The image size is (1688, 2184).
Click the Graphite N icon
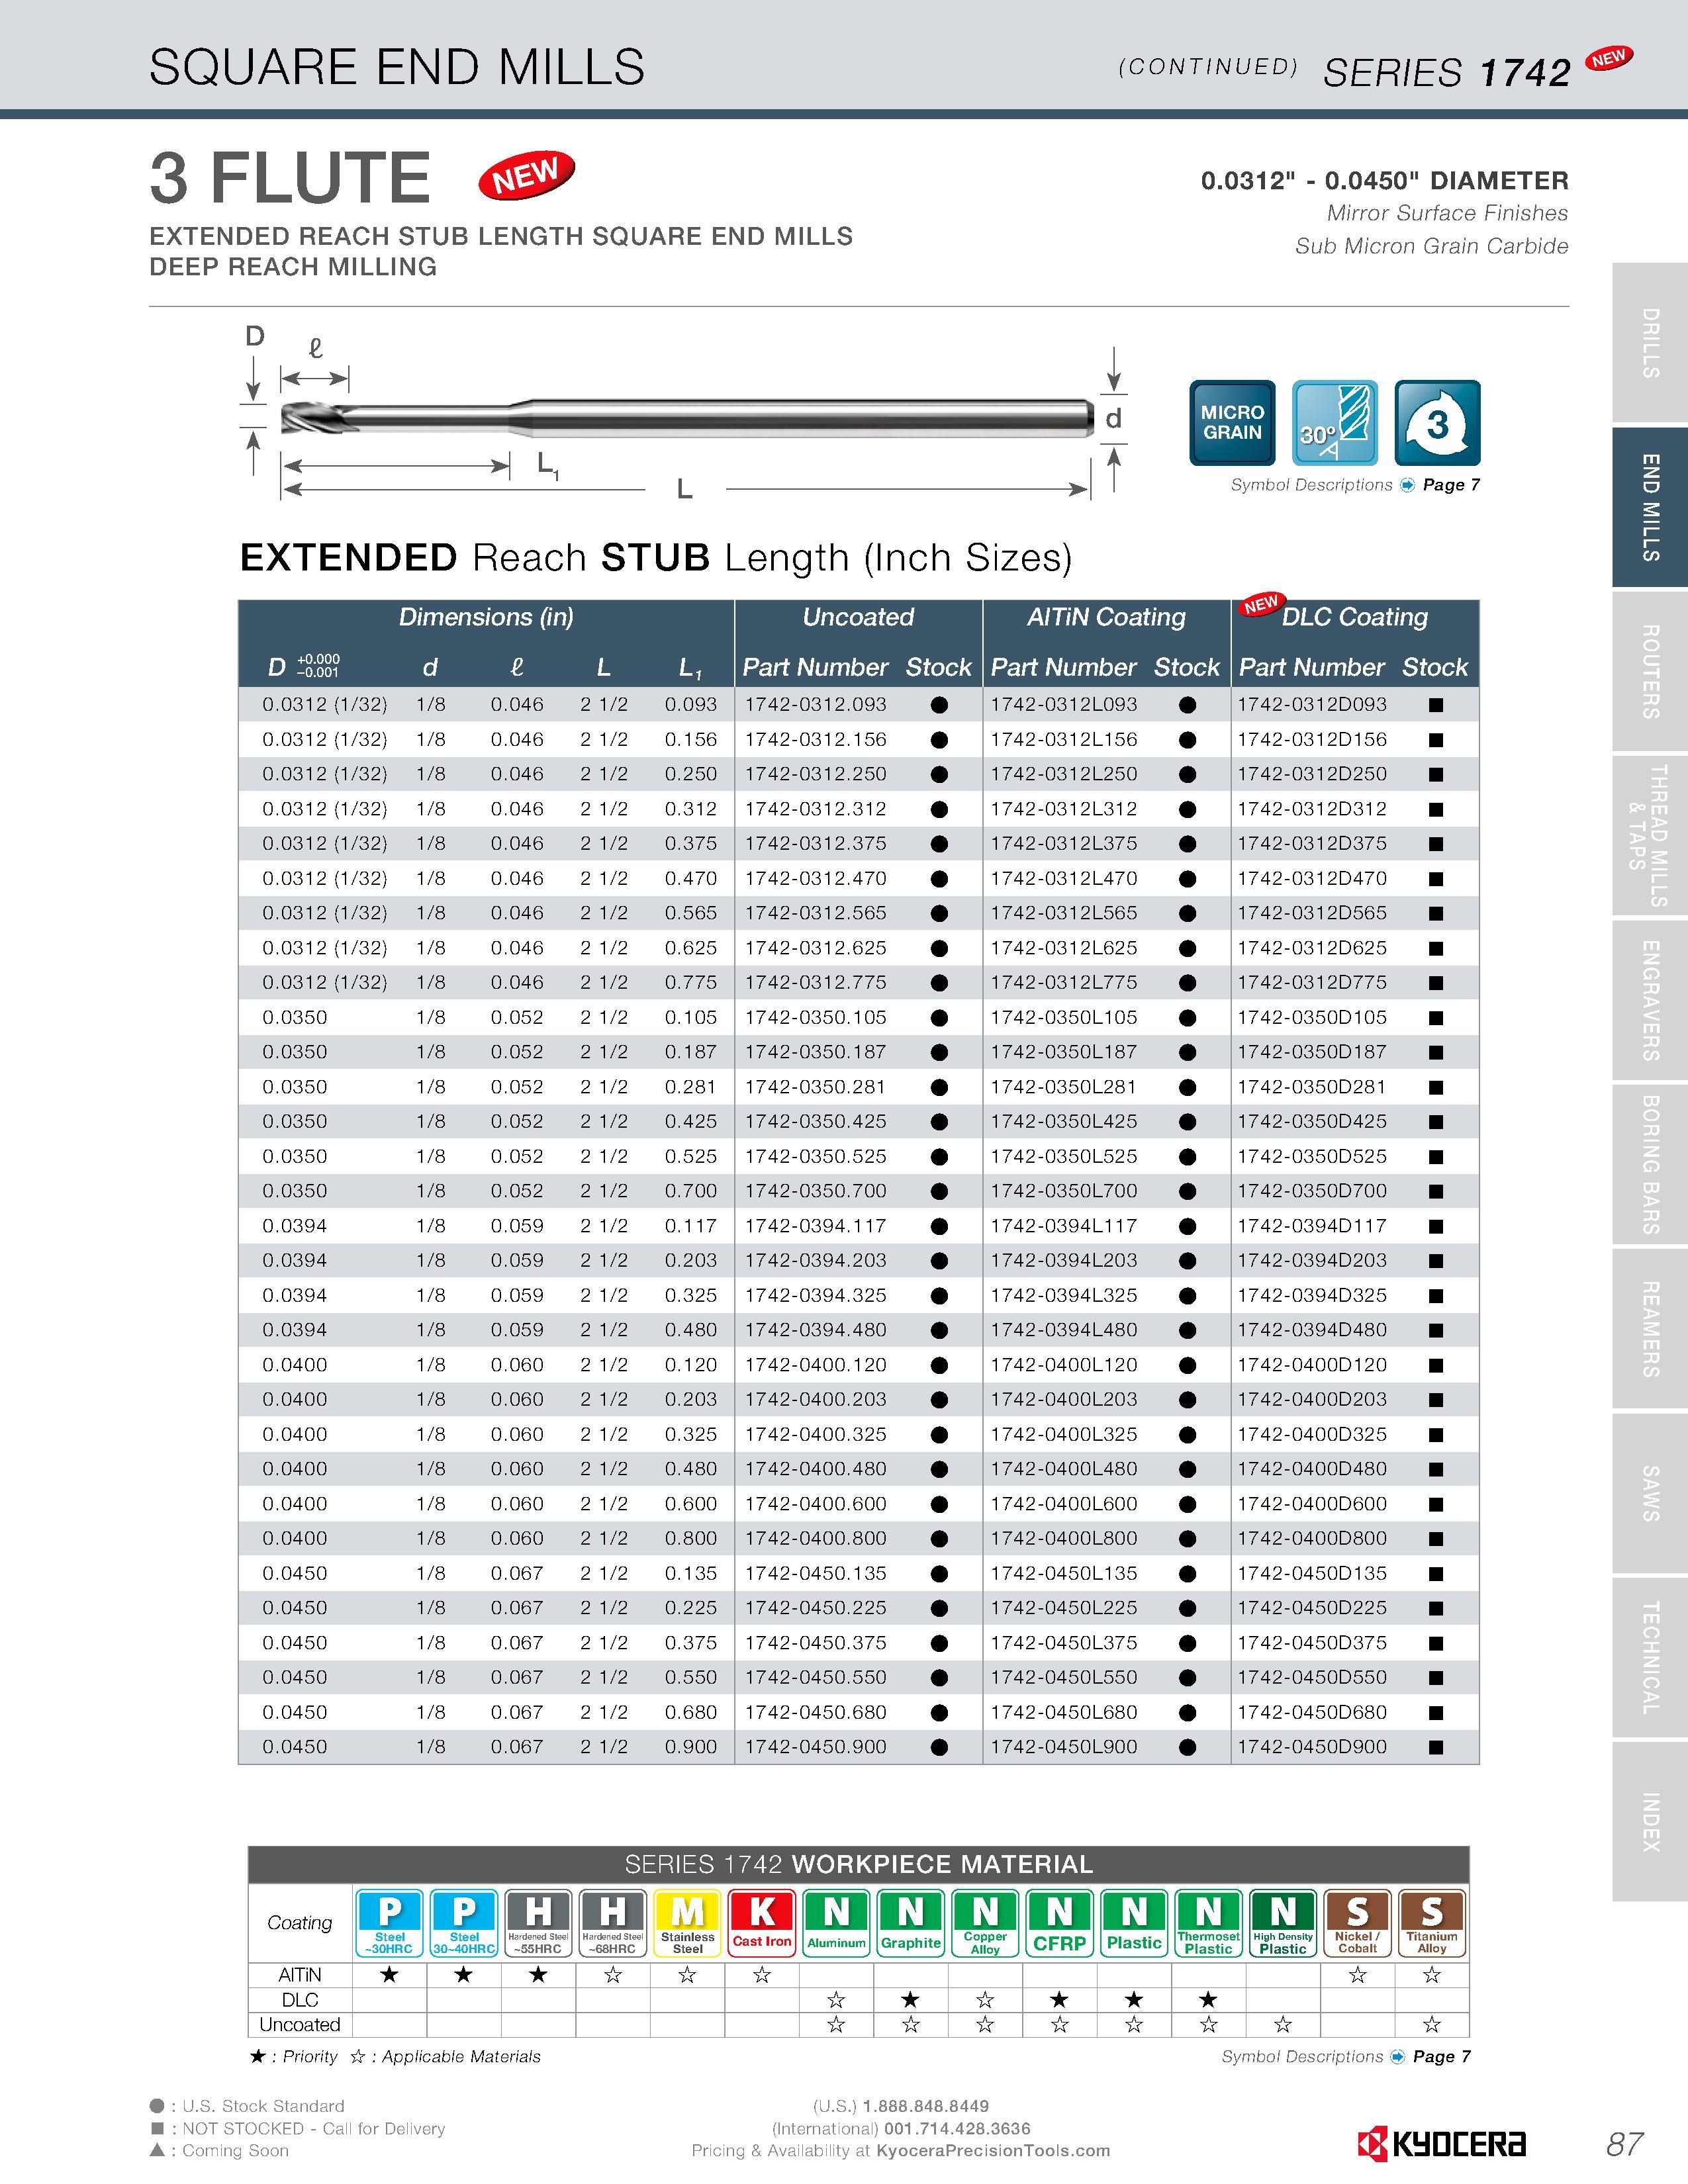[910, 1922]
